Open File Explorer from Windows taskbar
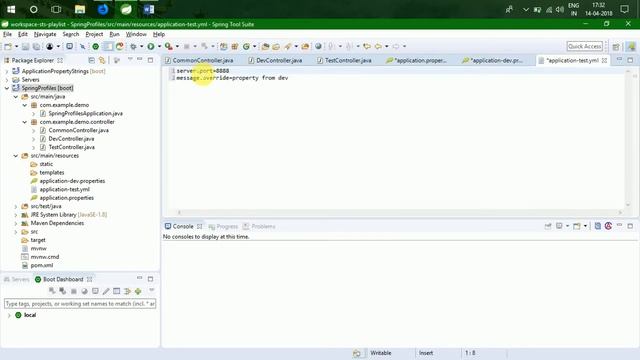The width and height of the screenshot is (640, 360). coord(80,9)
